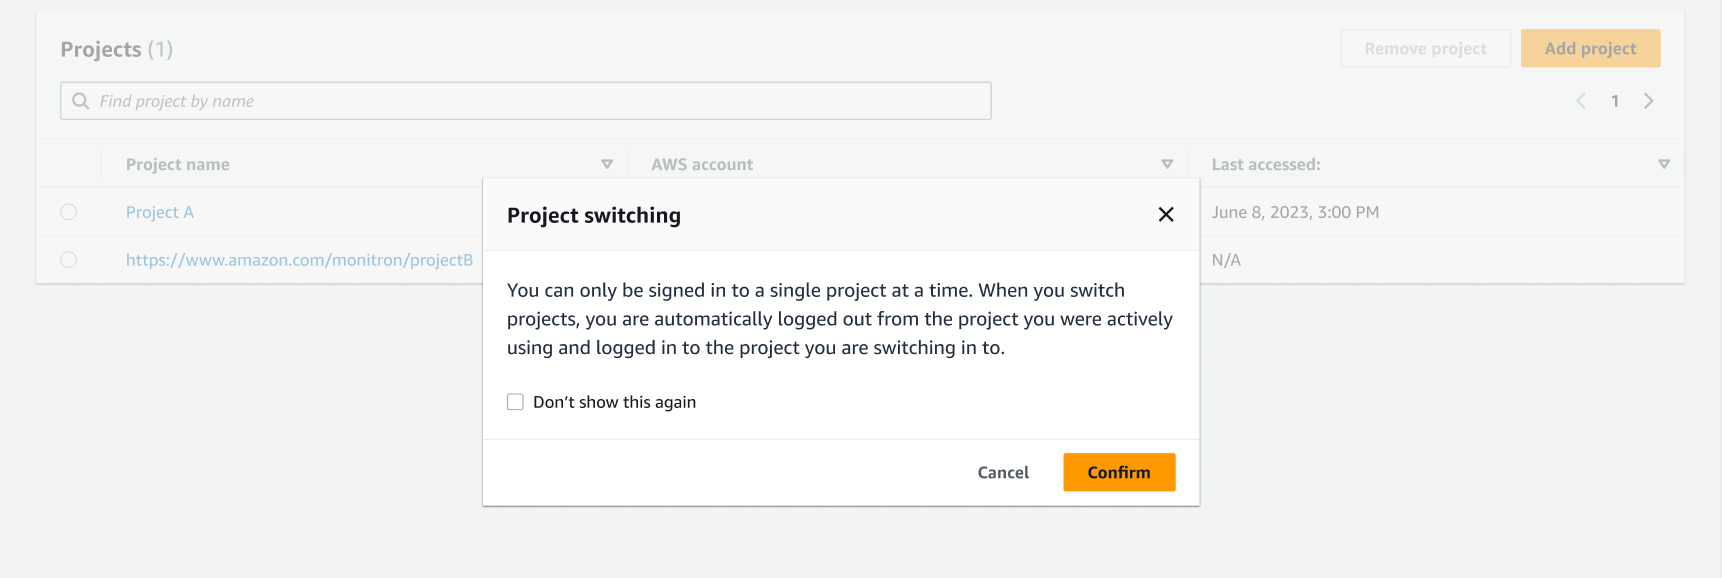Click the search magnifier icon
1722x578 pixels.
tap(80, 100)
